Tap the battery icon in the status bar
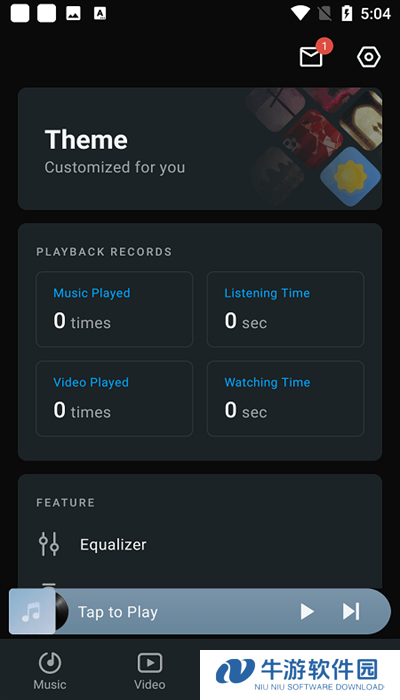400x700 pixels. click(x=347, y=13)
